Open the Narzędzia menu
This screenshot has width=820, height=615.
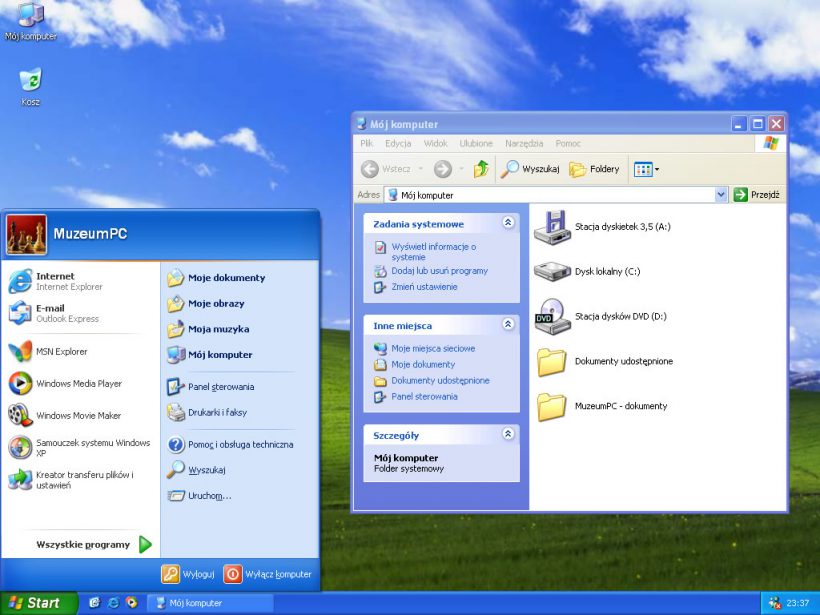(x=524, y=144)
